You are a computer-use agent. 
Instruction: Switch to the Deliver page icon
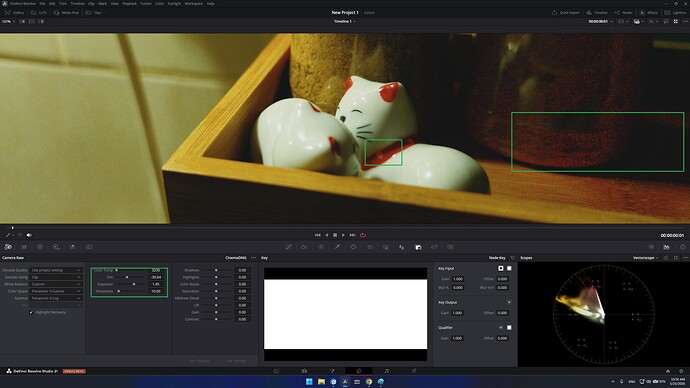pos(414,371)
